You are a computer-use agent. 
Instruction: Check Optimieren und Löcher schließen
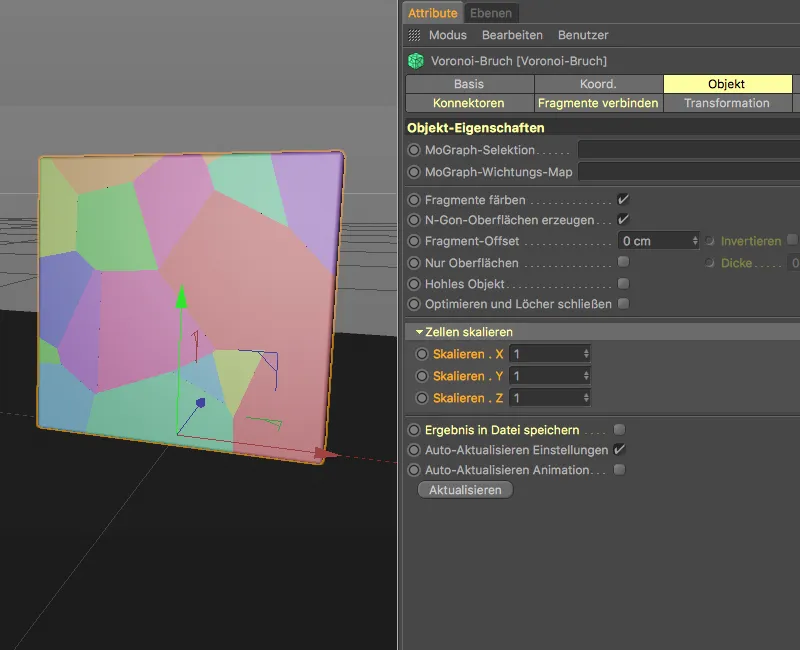[623, 304]
